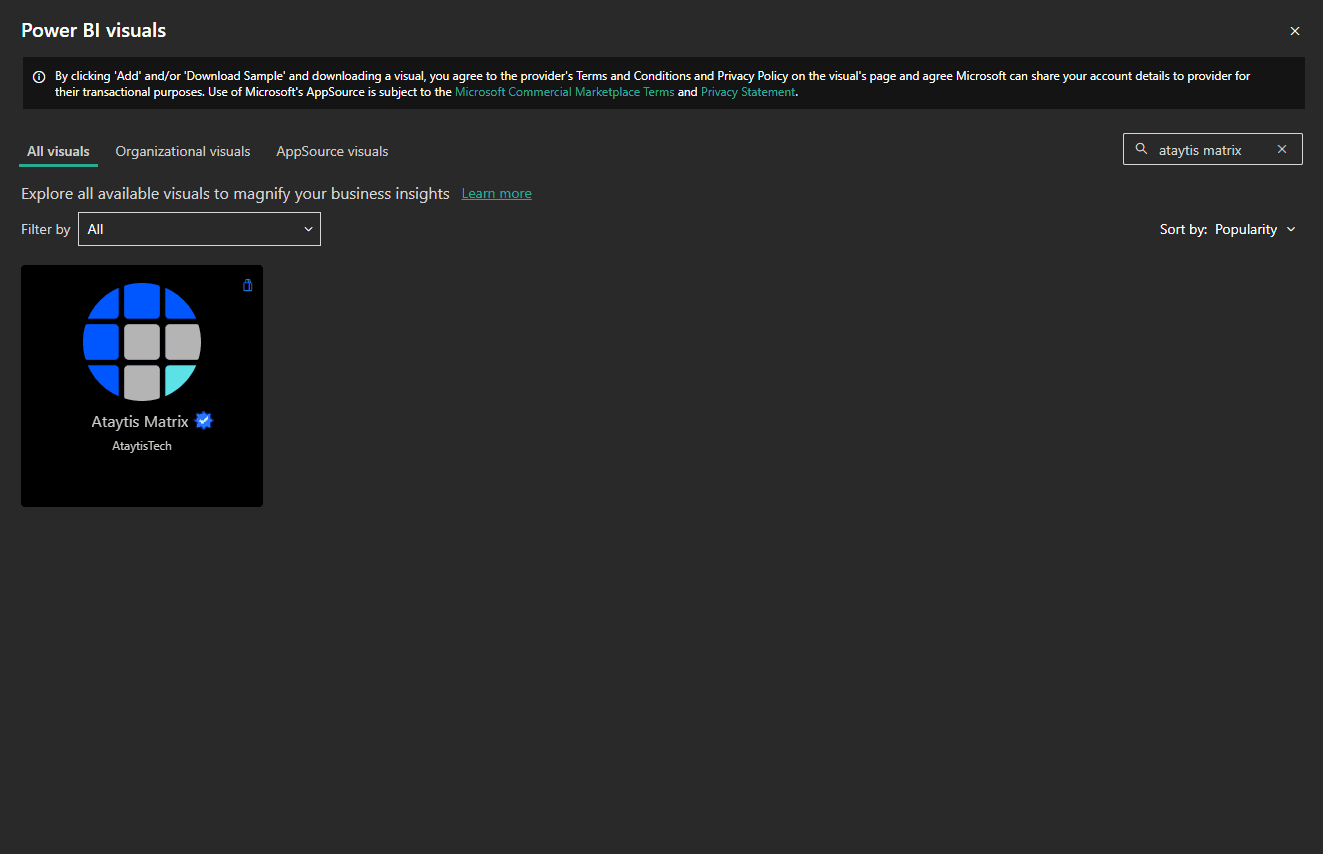Click the license bag icon on Ataytis Matrix card
1323x854 pixels.
[248, 285]
